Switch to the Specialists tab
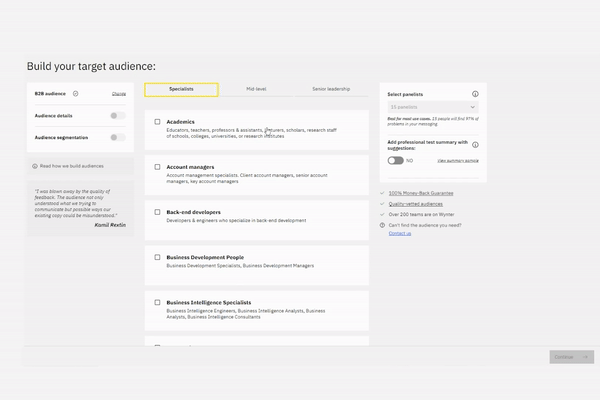The width and height of the screenshot is (600, 400). point(181,90)
